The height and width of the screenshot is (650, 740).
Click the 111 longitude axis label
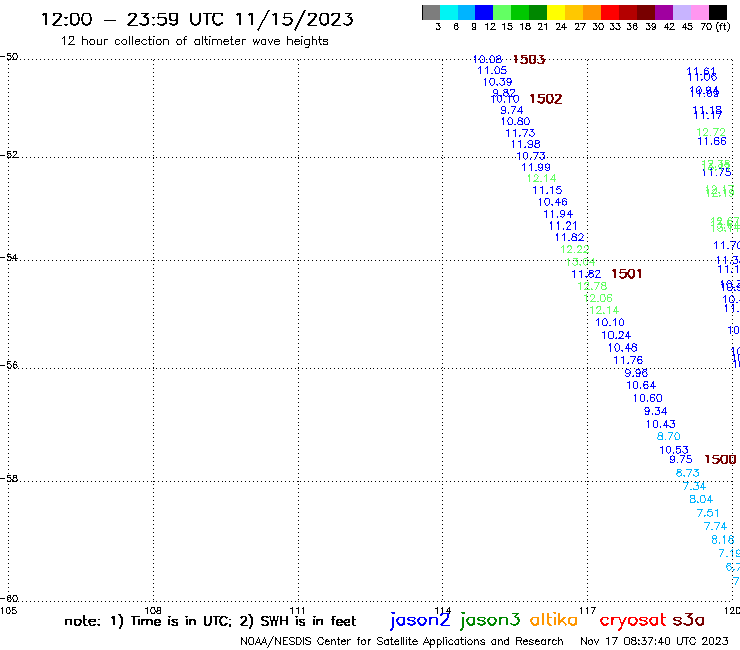(x=297, y=611)
